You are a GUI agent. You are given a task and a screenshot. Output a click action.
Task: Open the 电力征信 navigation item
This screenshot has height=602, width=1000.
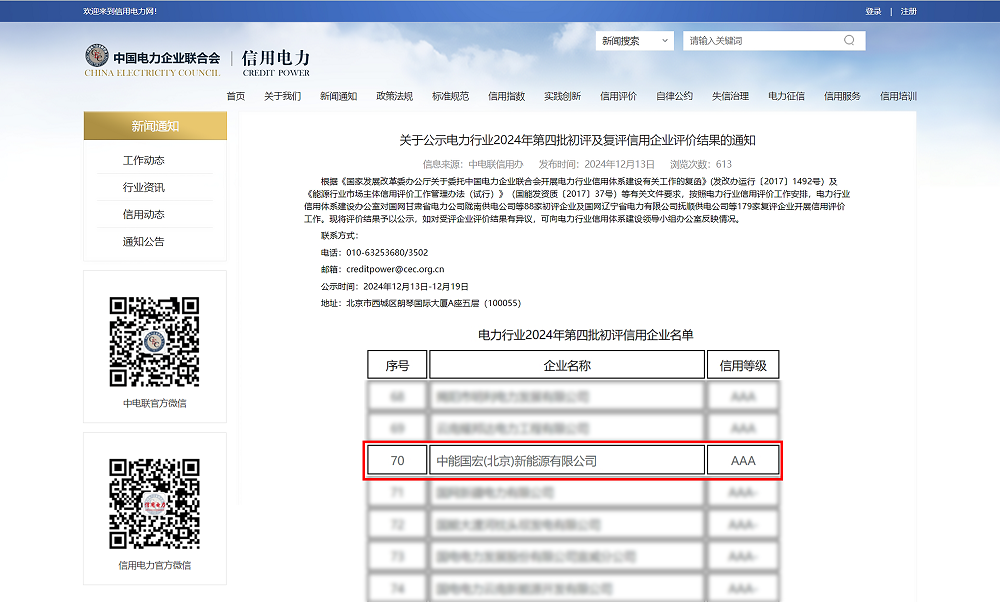[x=786, y=96]
